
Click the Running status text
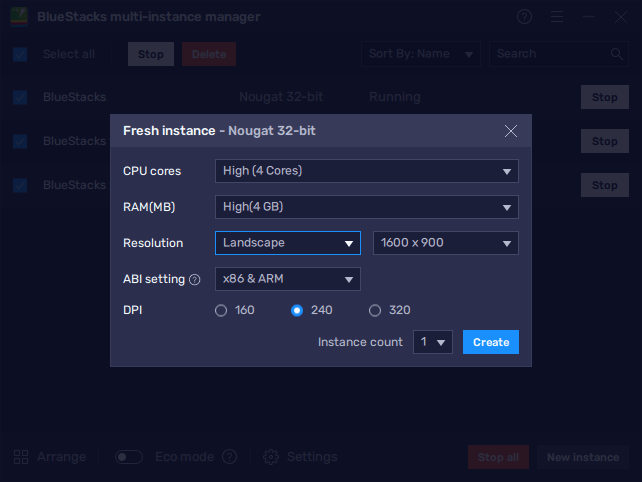pyautogui.click(x=395, y=97)
